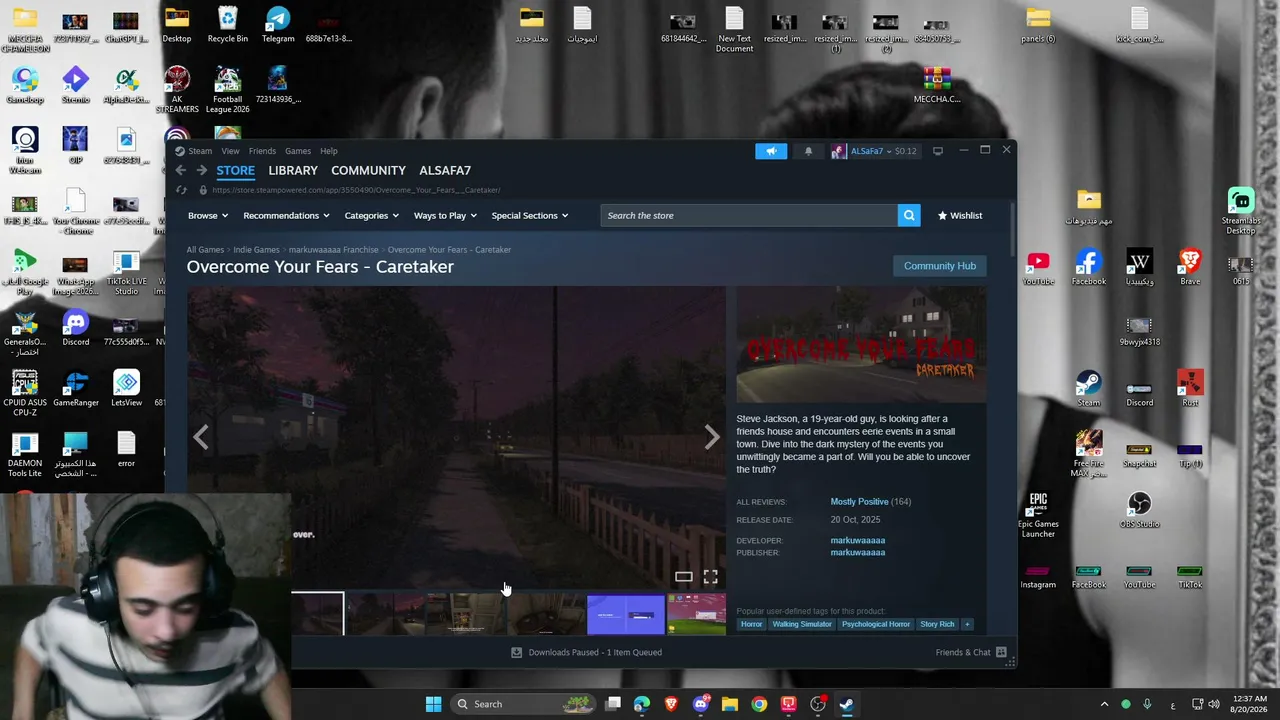Open Steam notifications bell
Screen dimensions: 1280x720
pos(808,151)
